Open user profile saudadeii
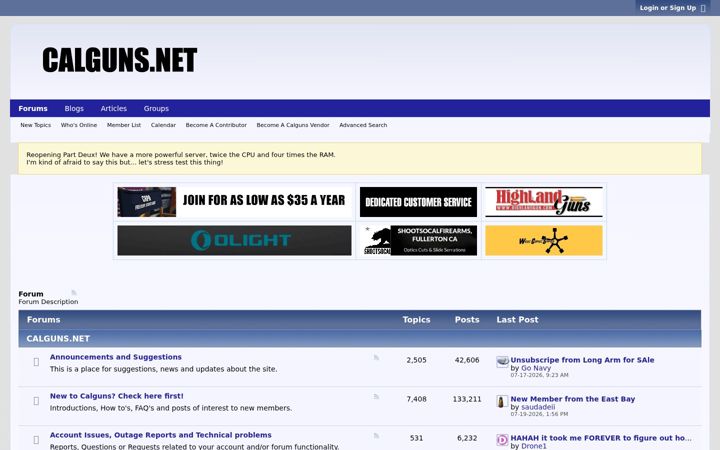The height and width of the screenshot is (450, 720). pyautogui.click(x=538, y=407)
